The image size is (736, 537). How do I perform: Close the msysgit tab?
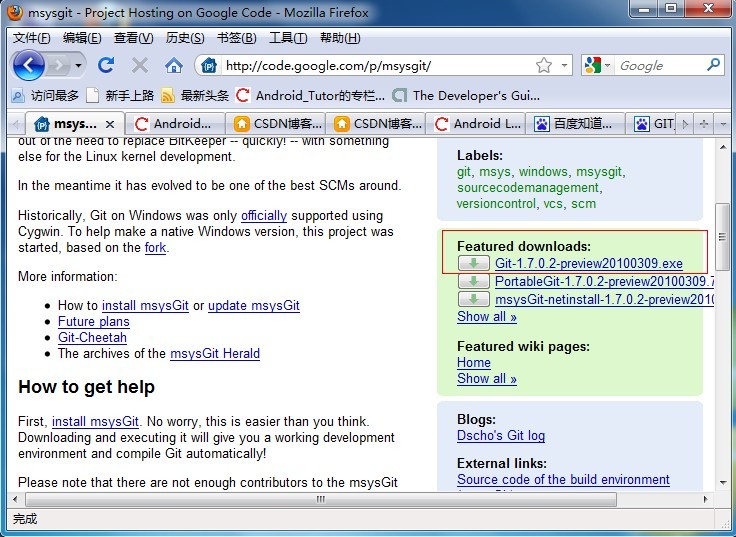[110, 124]
